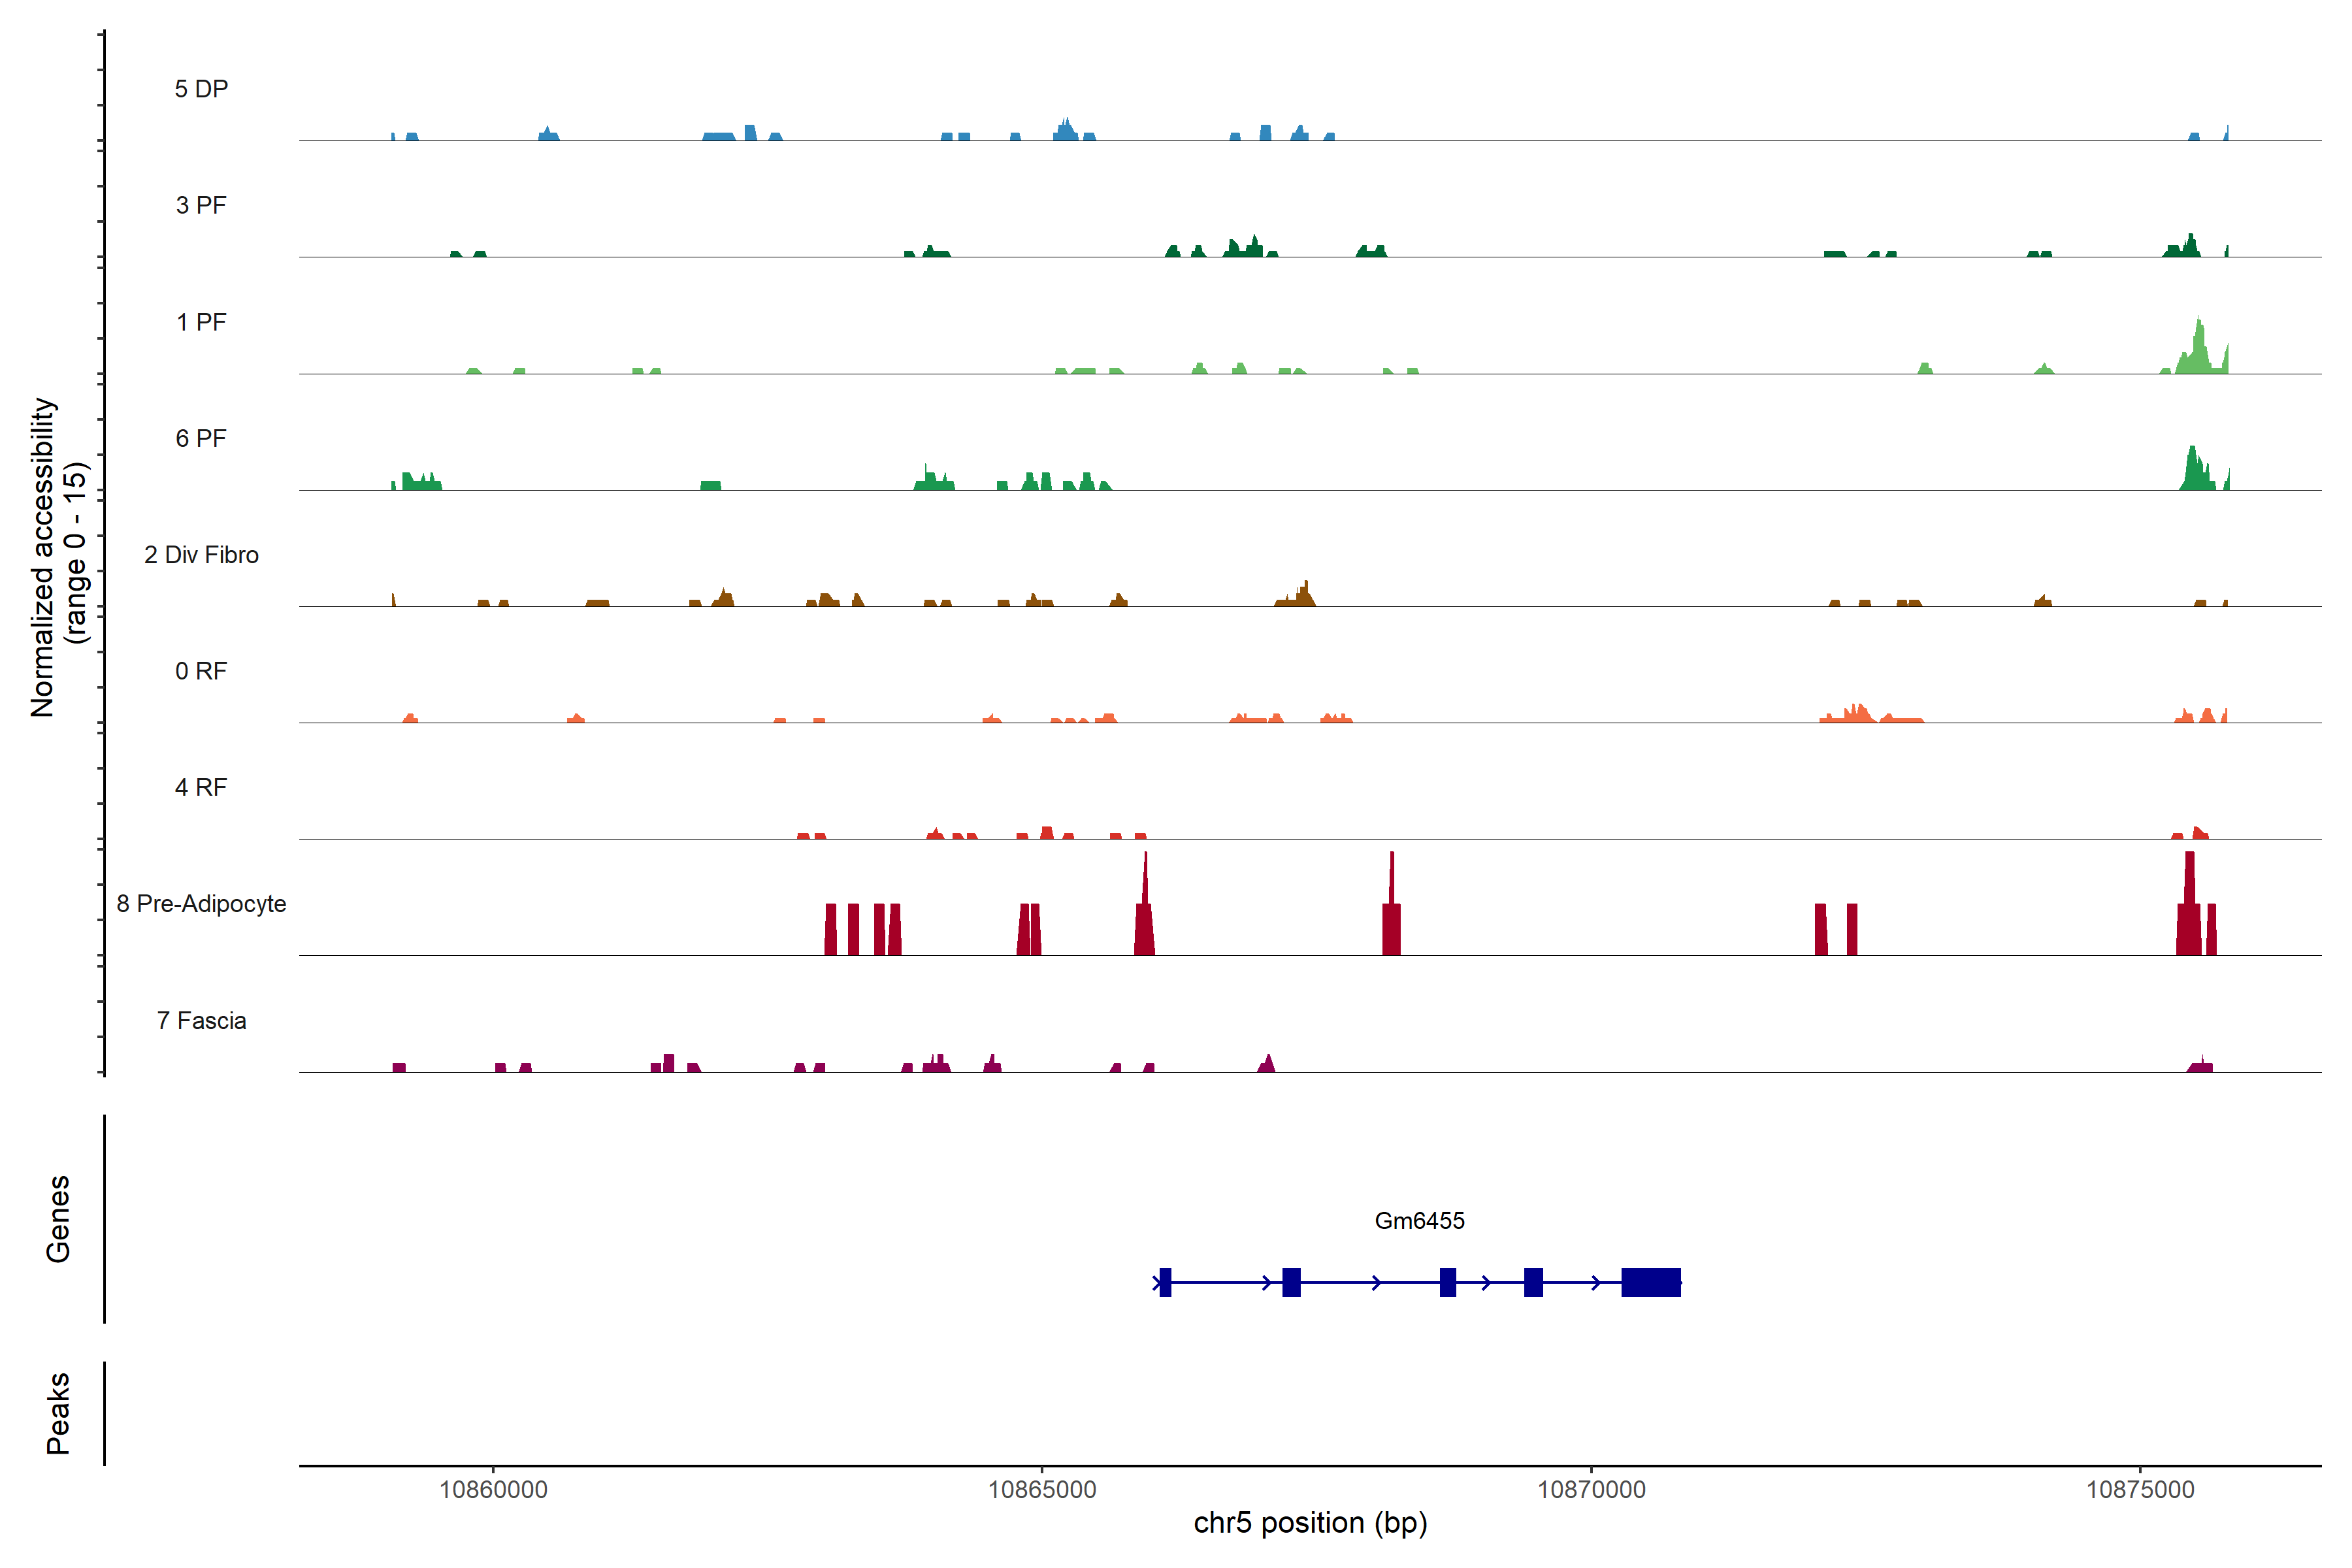Click the Gm6455 gene name
The image size is (2352, 1568).
coord(1419,1220)
